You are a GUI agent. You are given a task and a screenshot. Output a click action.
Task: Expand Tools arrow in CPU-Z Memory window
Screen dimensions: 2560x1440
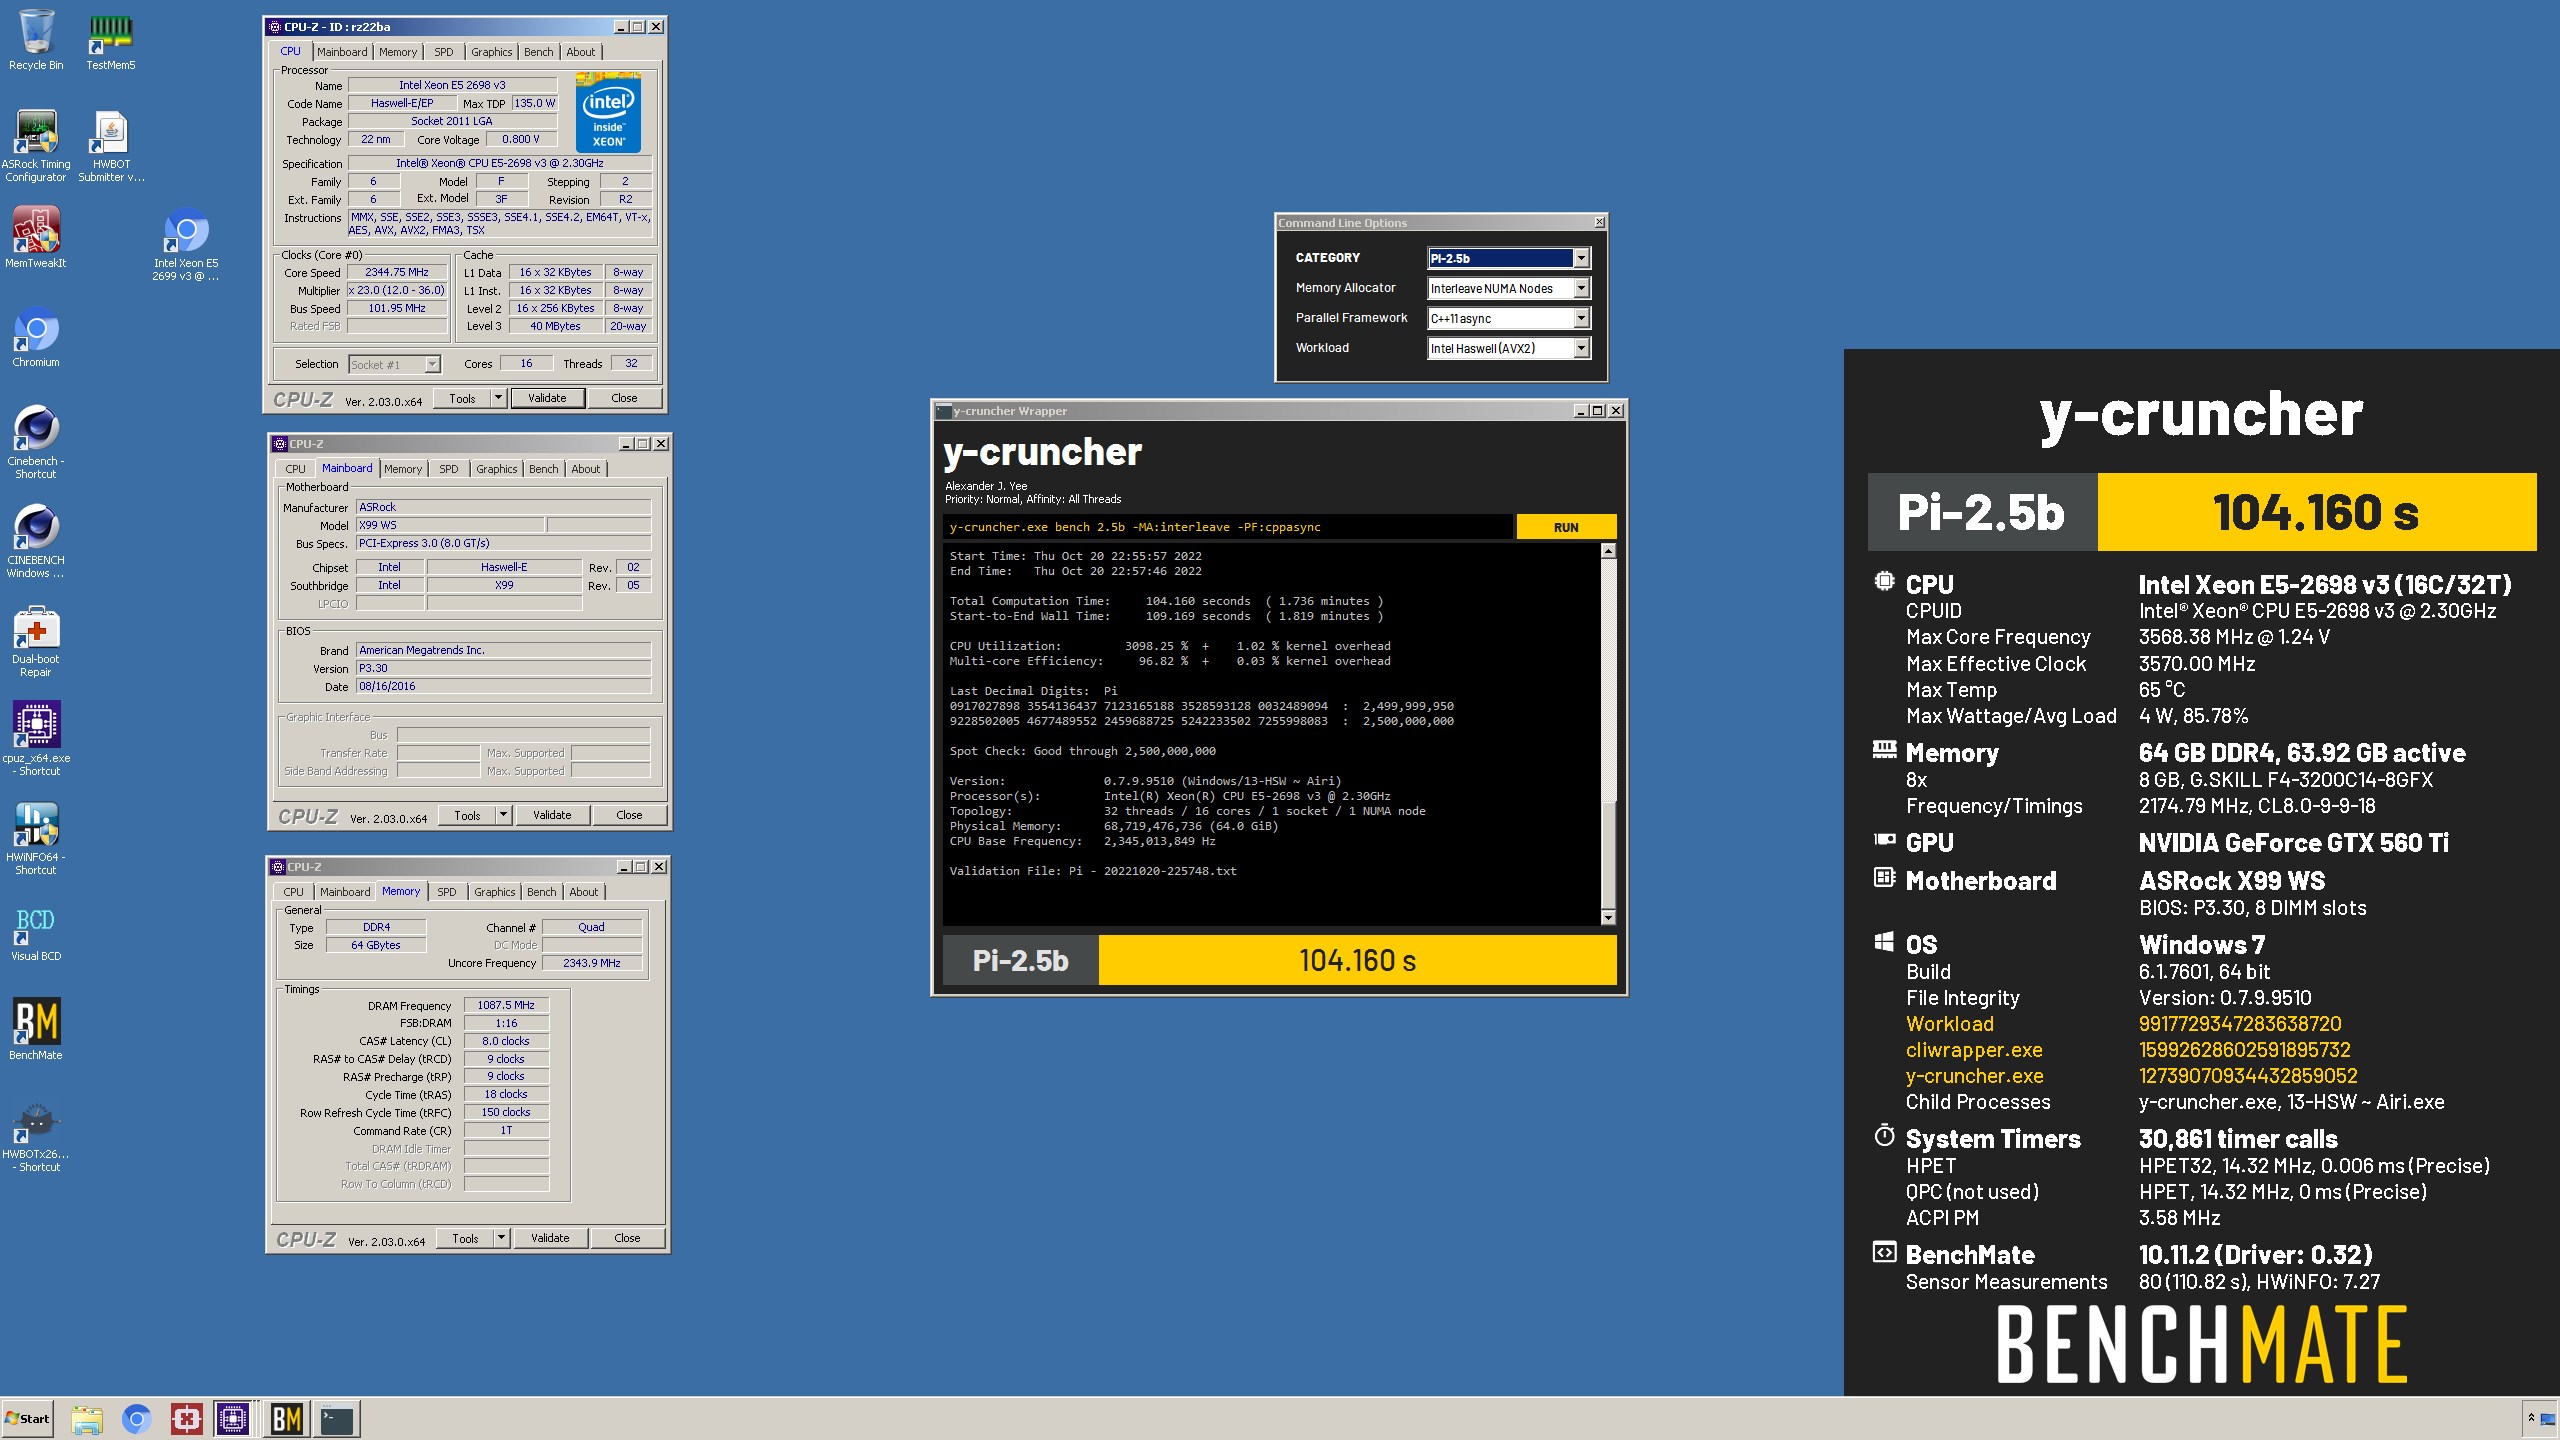coord(501,1238)
